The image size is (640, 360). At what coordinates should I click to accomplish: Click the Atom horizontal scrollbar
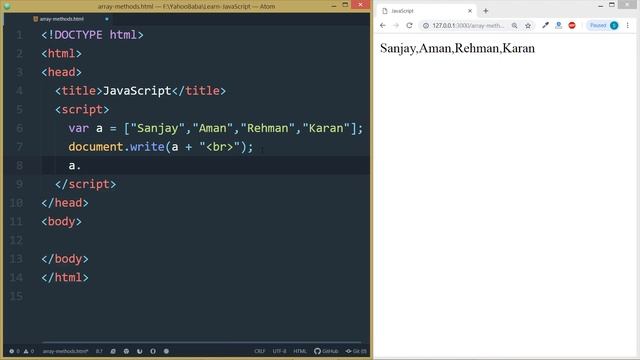(x=202, y=342)
